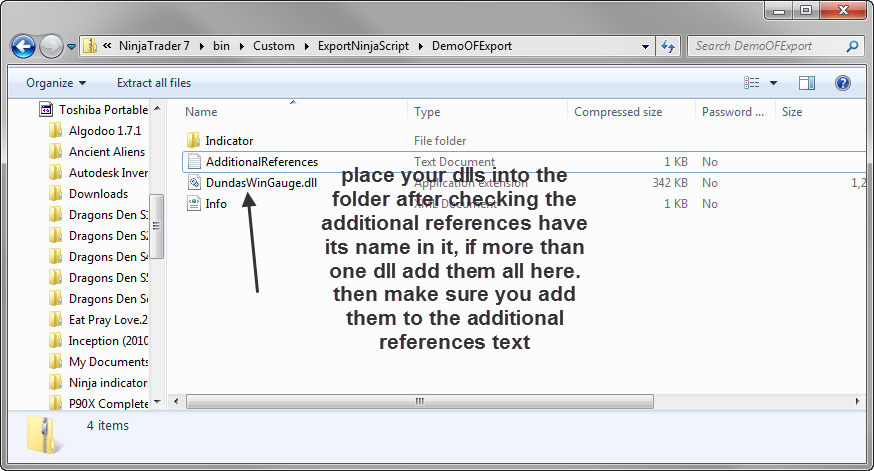Show hidden path levels via double chevron
The image size is (874, 471).
click(107, 46)
